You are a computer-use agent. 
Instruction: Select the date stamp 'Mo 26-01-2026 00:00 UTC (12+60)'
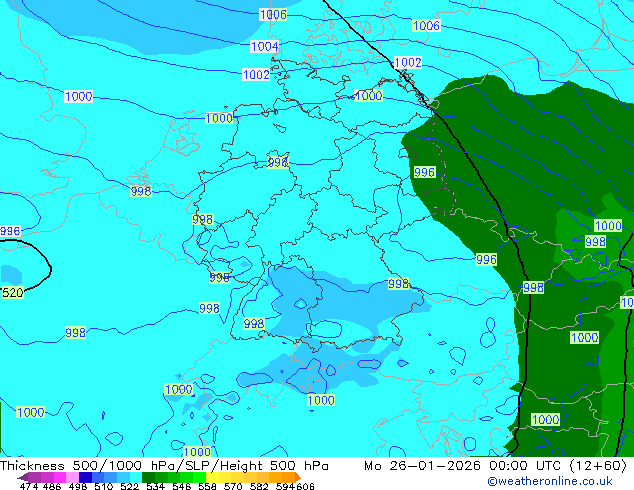click(495, 466)
